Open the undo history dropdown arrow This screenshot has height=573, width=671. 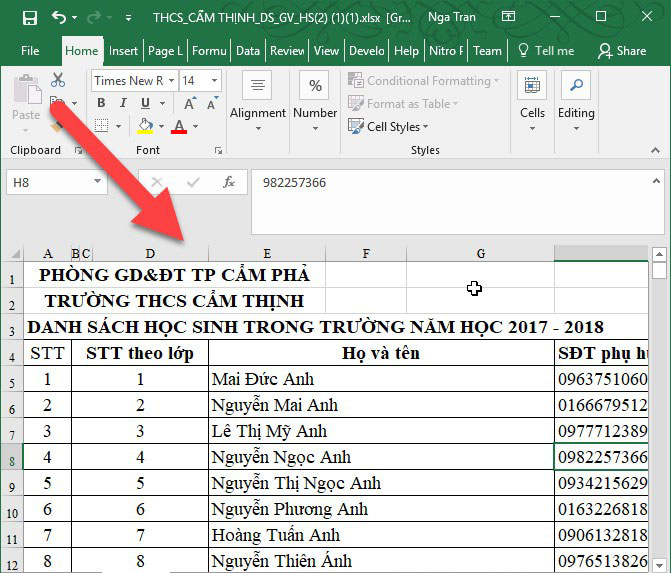(x=74, y=18)
